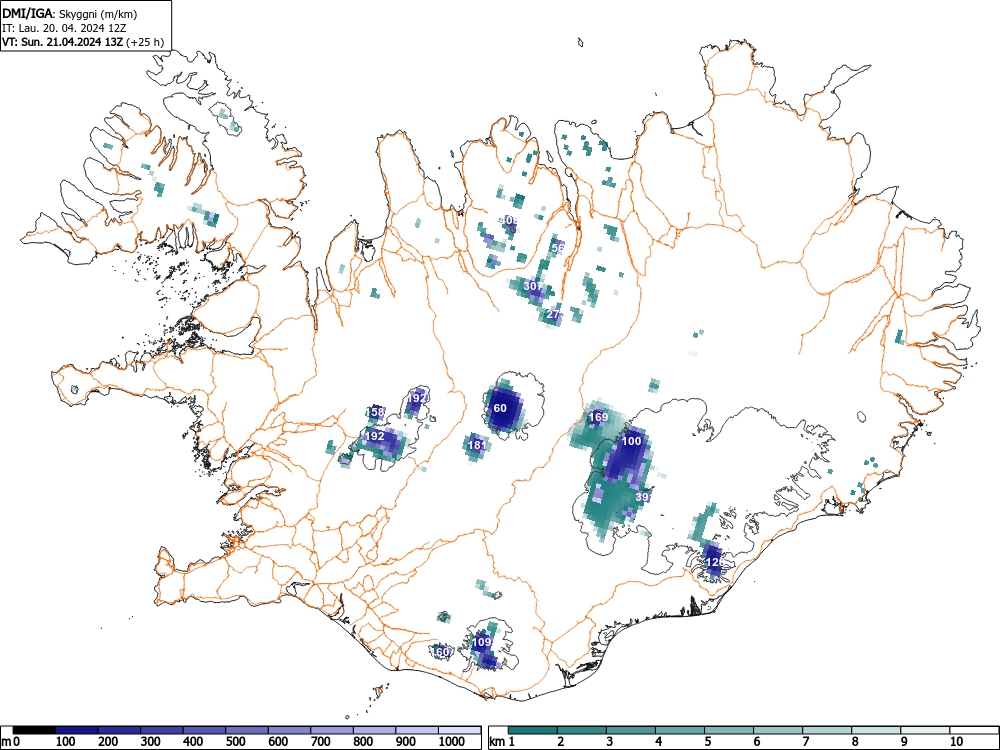Select the 169 value on the map
The width and height of the screenshot is (1000, 750).
tap(598, 418)
